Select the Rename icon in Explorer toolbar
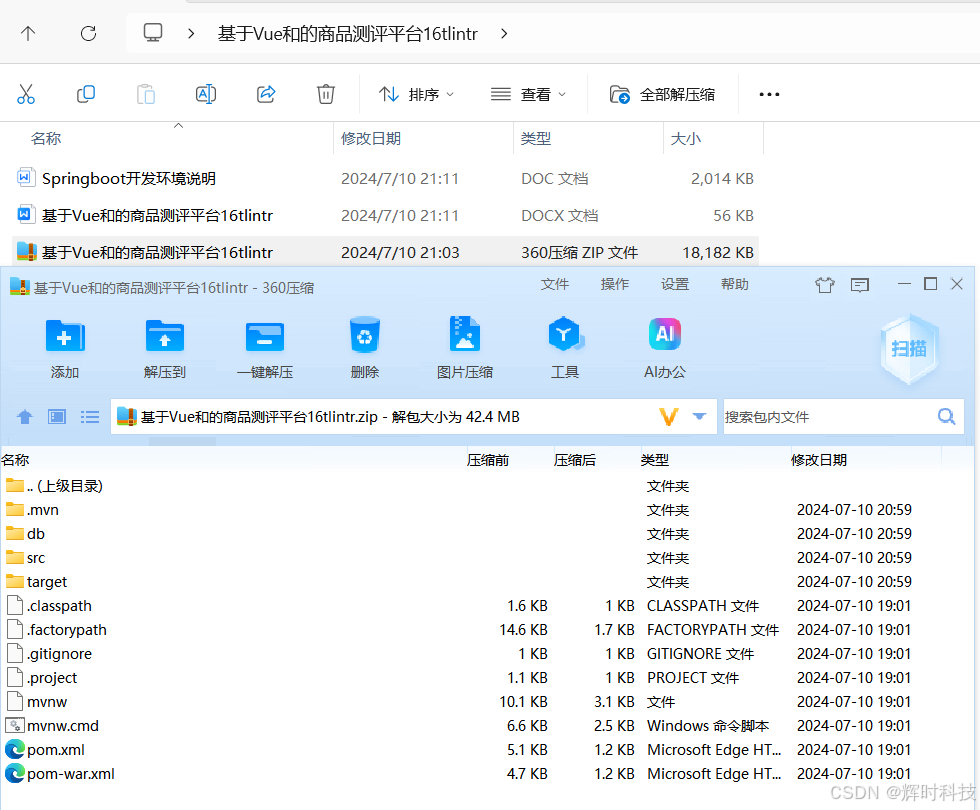The height and width of the screenshot is (810, 980). pyautogui.click(x=205, y=93)
